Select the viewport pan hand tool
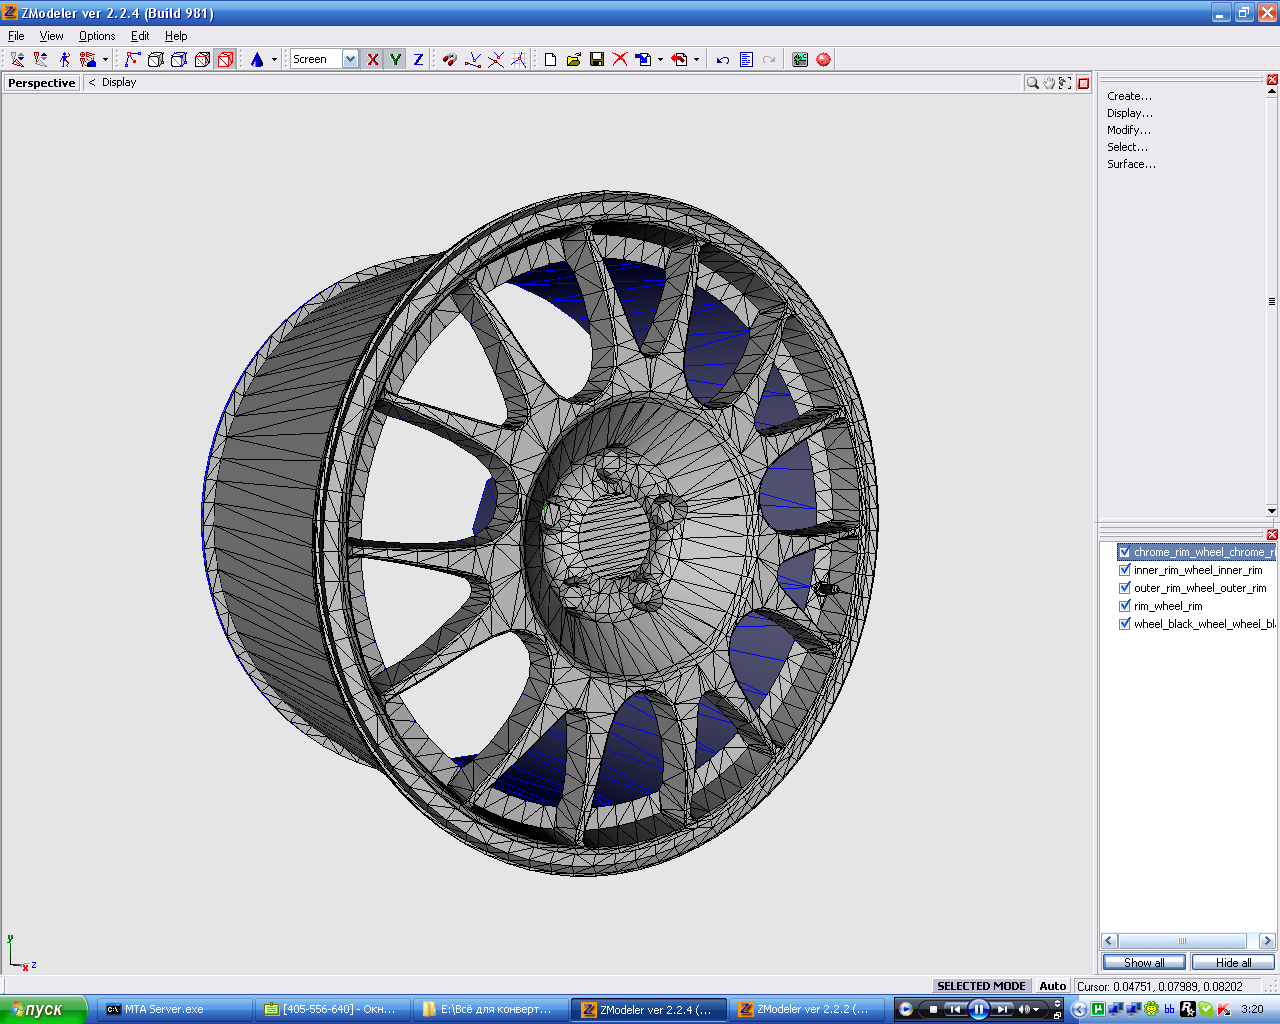The image size is (1280, 1024). pos(1048,83)
